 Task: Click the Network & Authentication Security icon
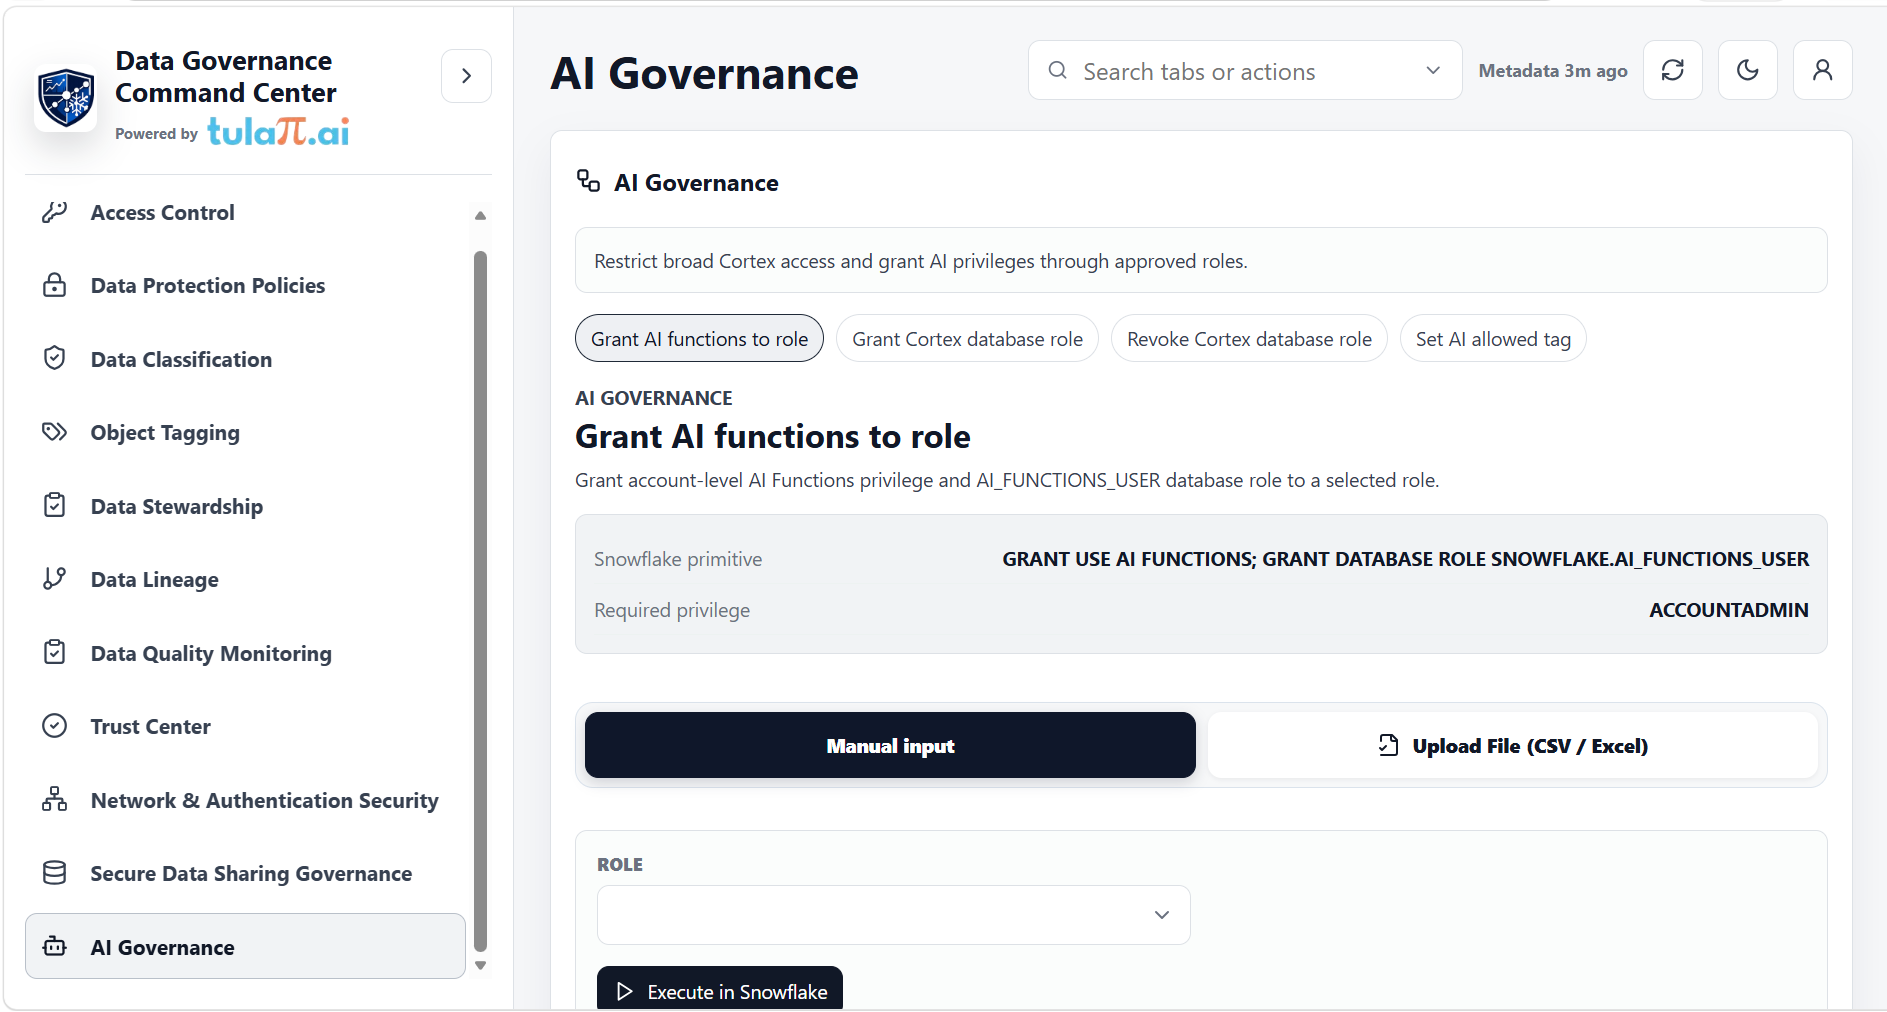tap(55, 799)
